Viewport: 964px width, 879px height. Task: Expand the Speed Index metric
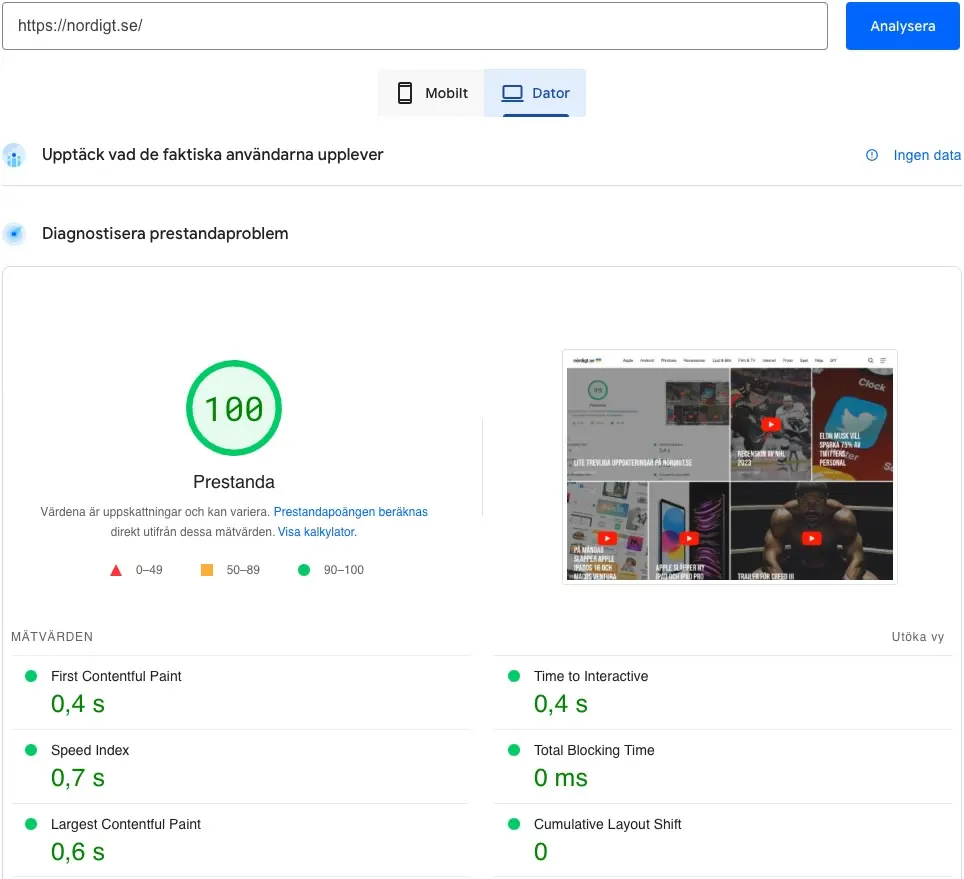click(90, 750)
